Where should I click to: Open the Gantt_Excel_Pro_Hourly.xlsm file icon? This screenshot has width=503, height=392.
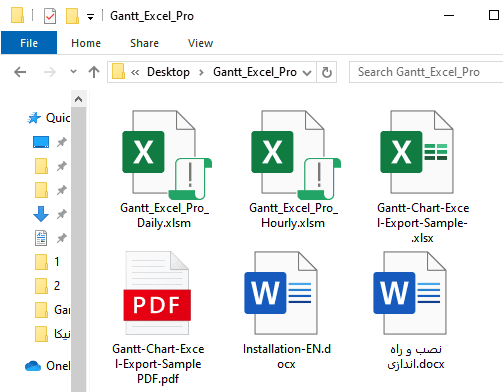(x=296, y=155)
